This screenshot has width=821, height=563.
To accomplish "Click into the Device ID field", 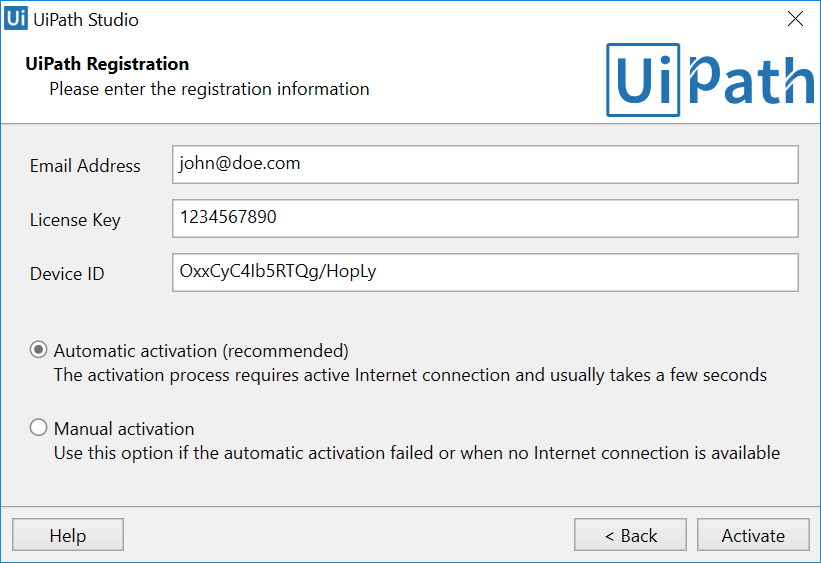I will pyautogui.click(x=485, y=272).
